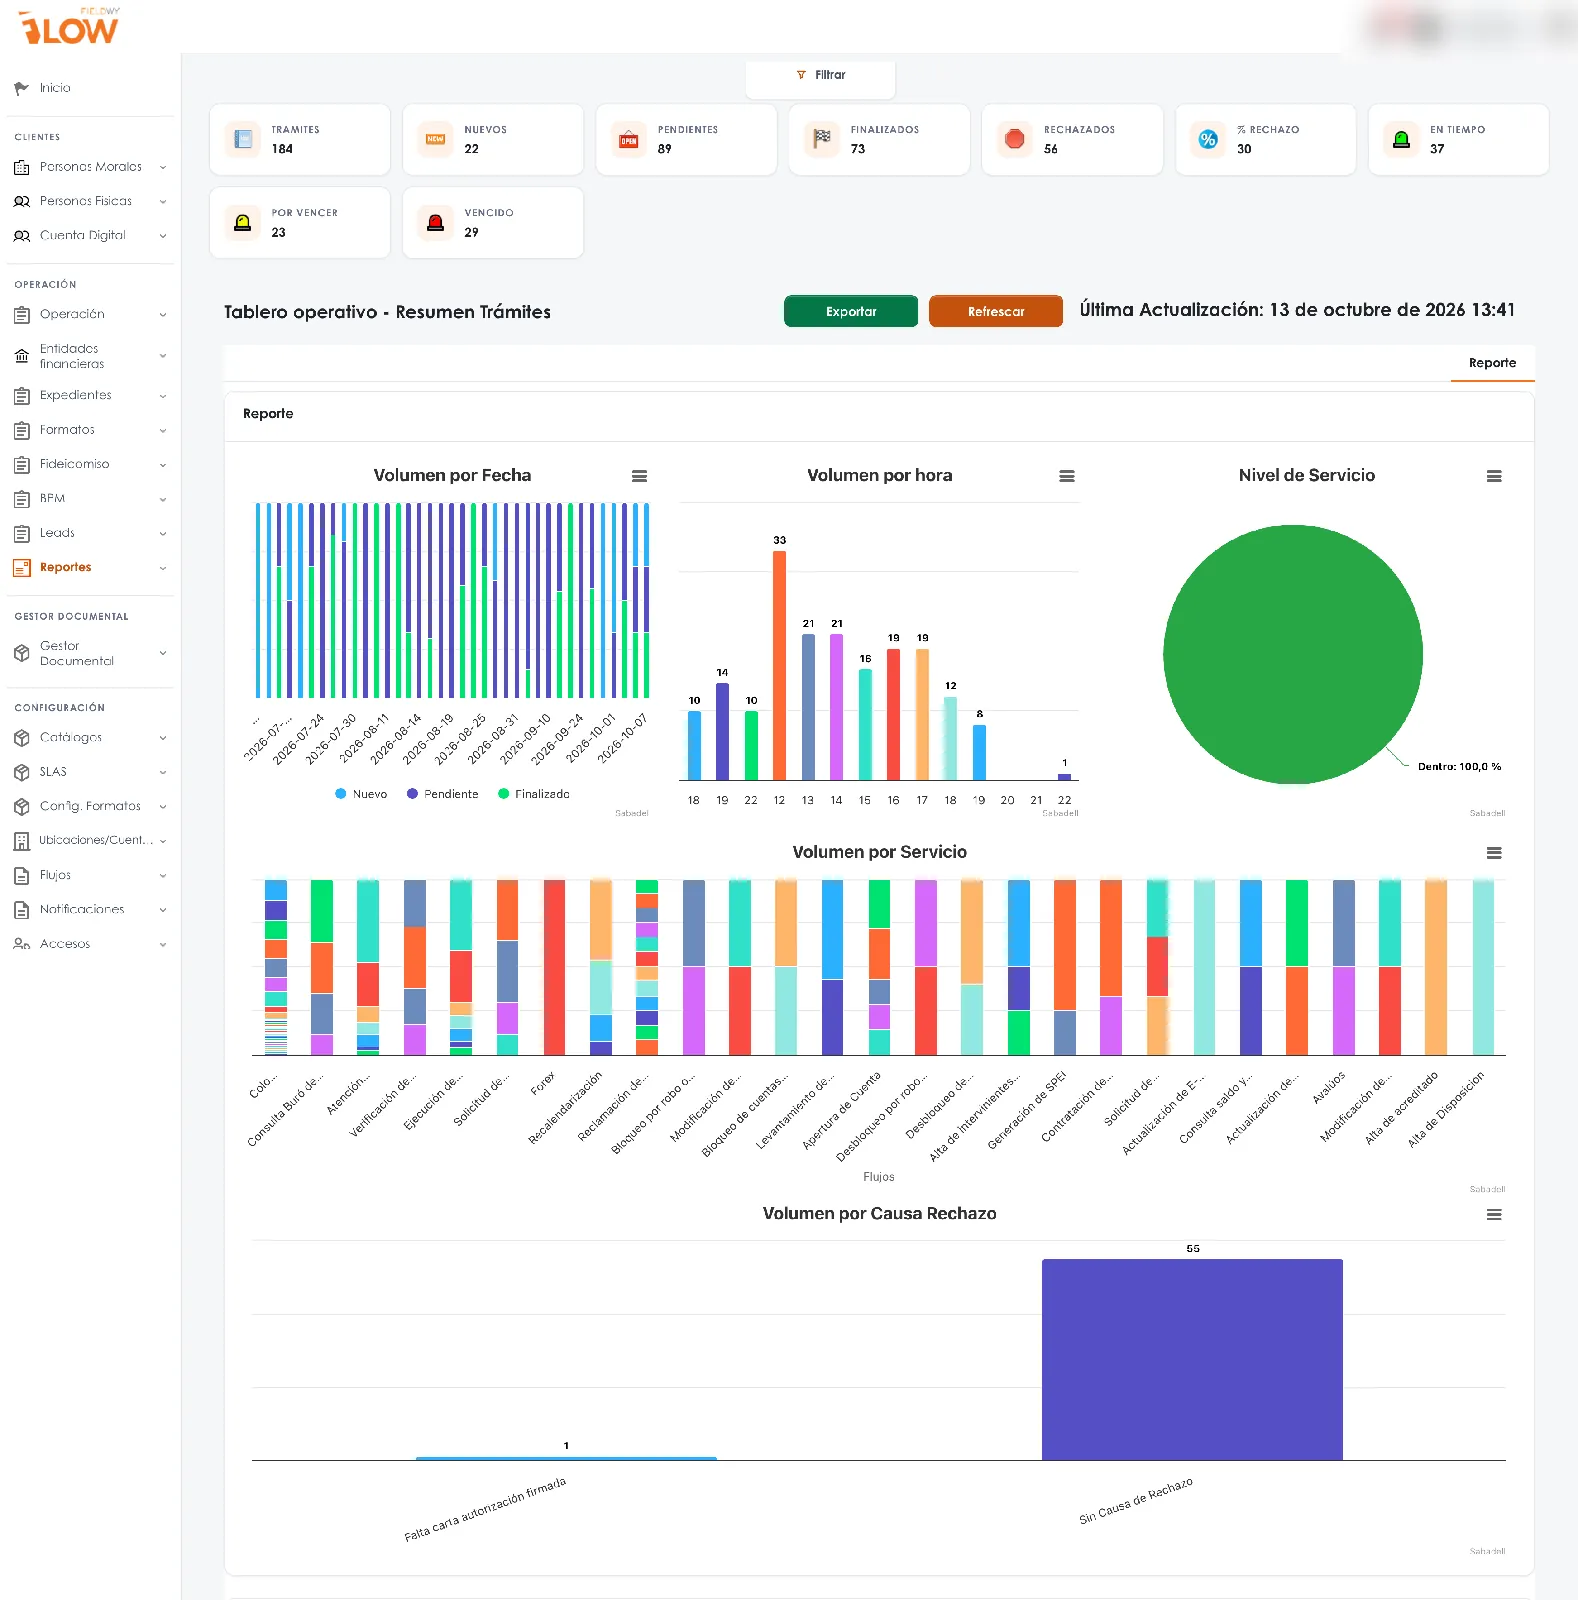This screenshot has width=1578, height=1600.
Task: Expand the Personas Morales chevron
Action: (x=163, y=167)
